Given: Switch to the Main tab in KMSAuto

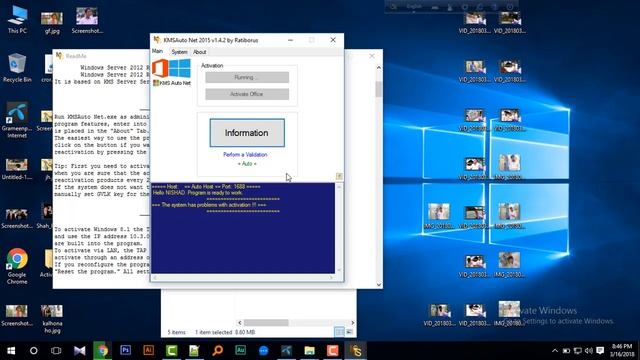Looking at the screenshot, I should coord(158,51).
